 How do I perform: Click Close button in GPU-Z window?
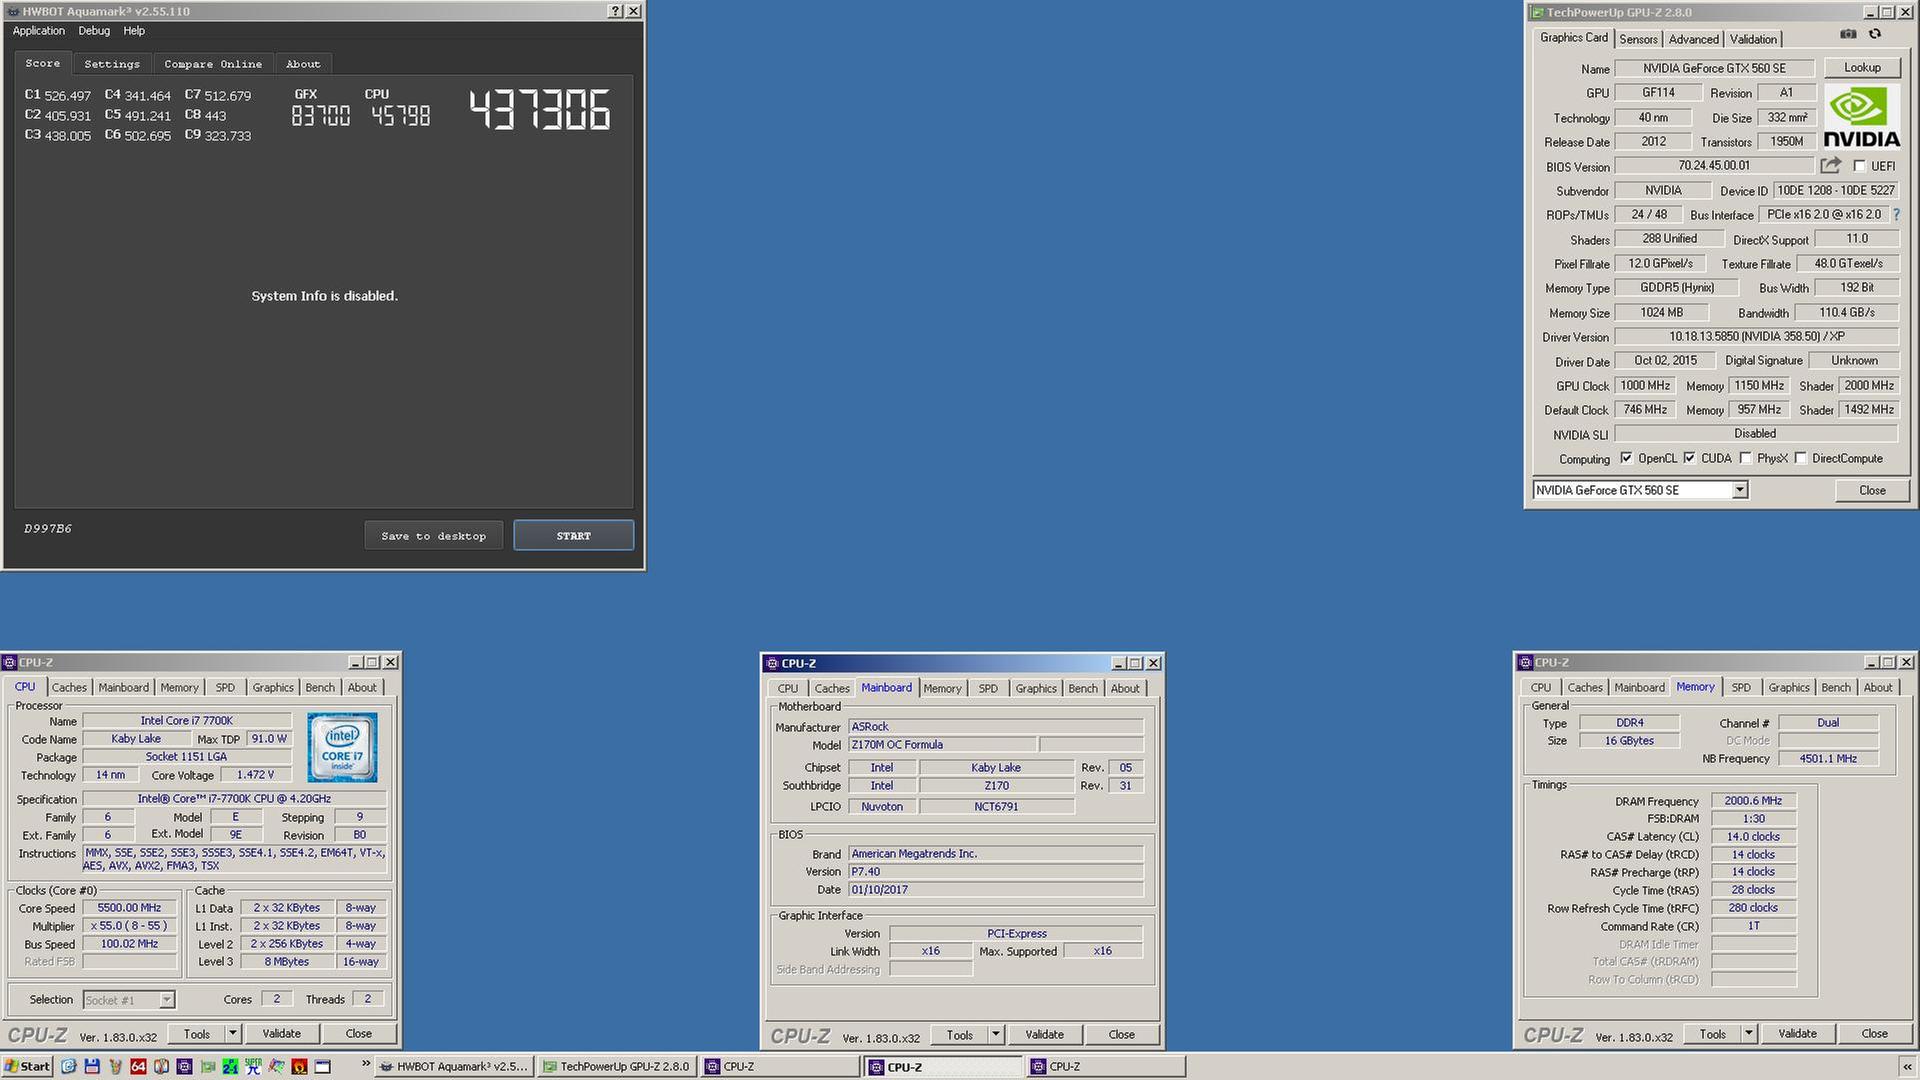click(1872, 491)
